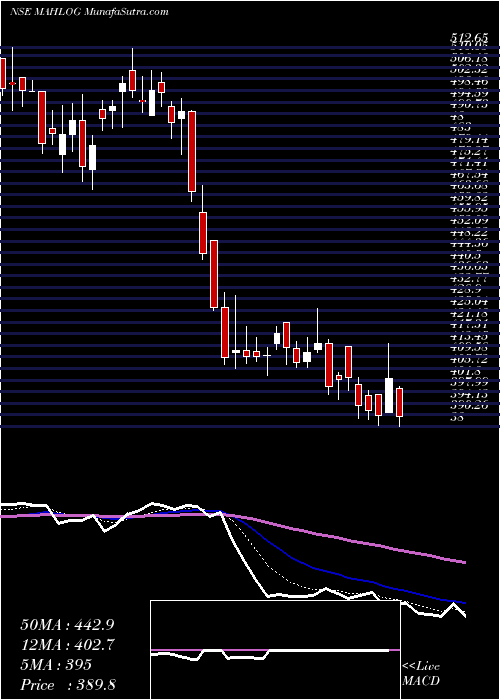The height and width of the screenshot is (700, 500).
Task: Click the 394.13 price axis label
Action: 468,395
